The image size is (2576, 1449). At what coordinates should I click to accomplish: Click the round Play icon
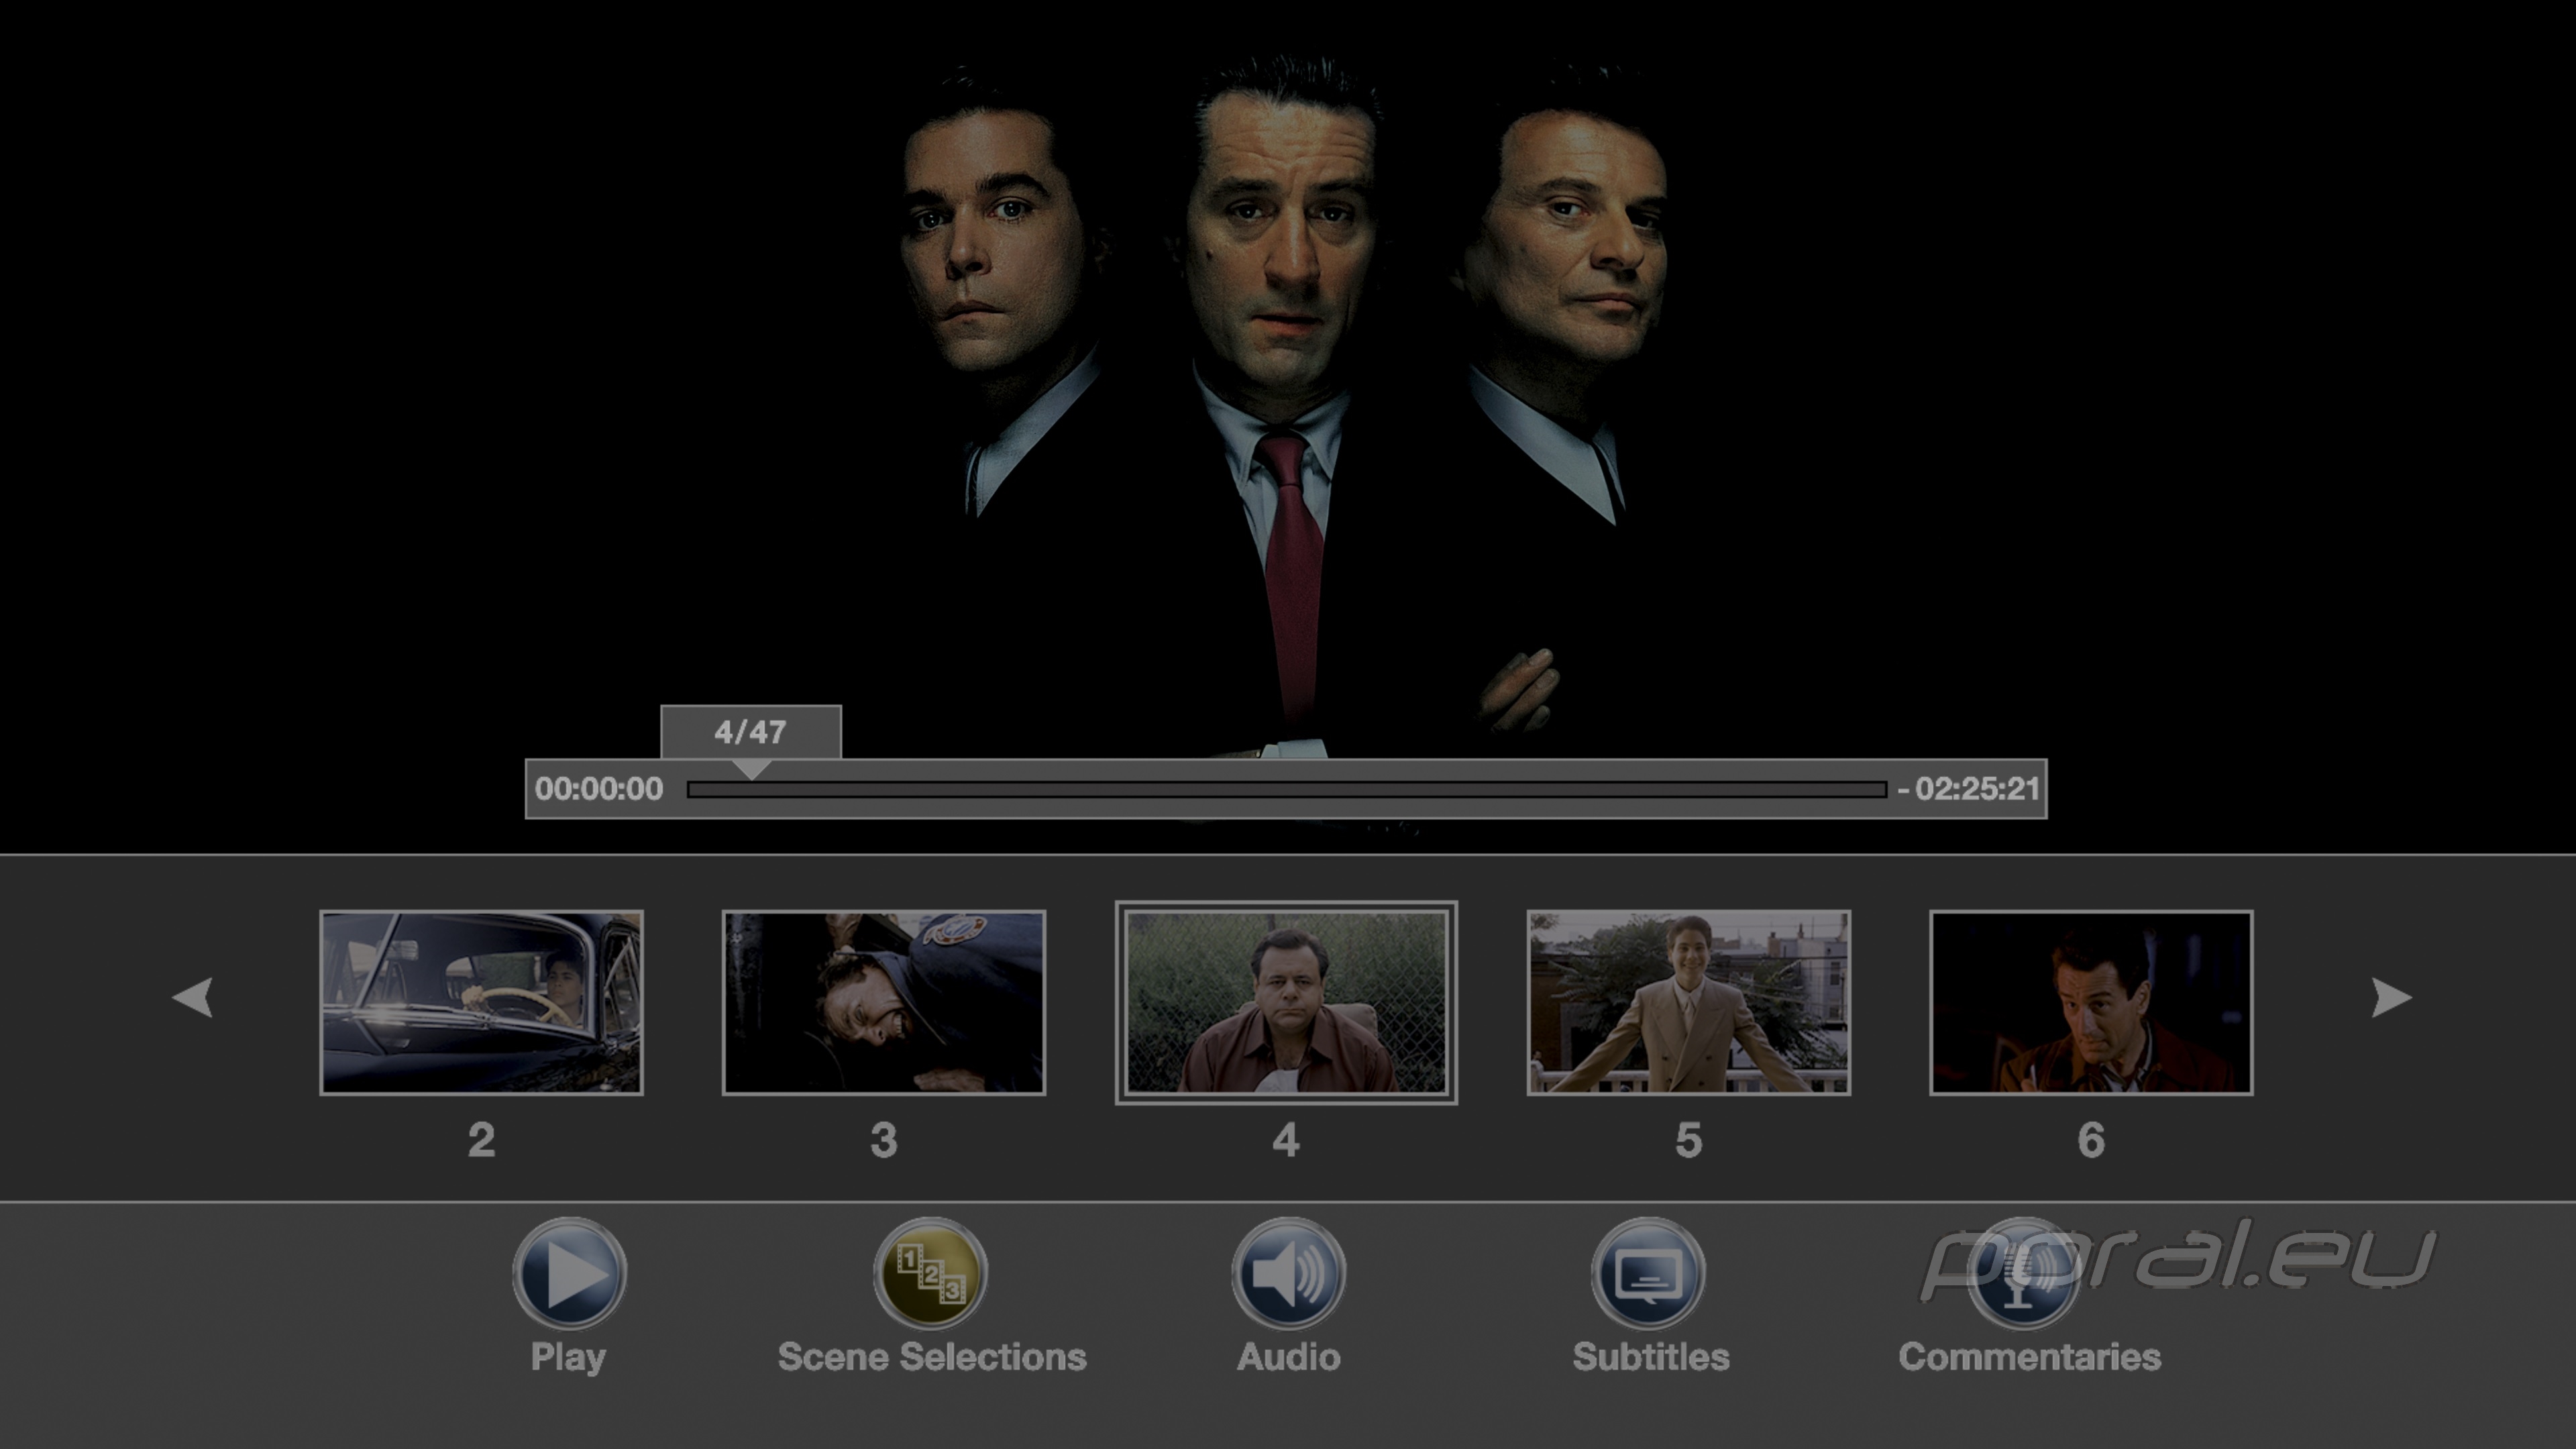(x=569, y=1273)
